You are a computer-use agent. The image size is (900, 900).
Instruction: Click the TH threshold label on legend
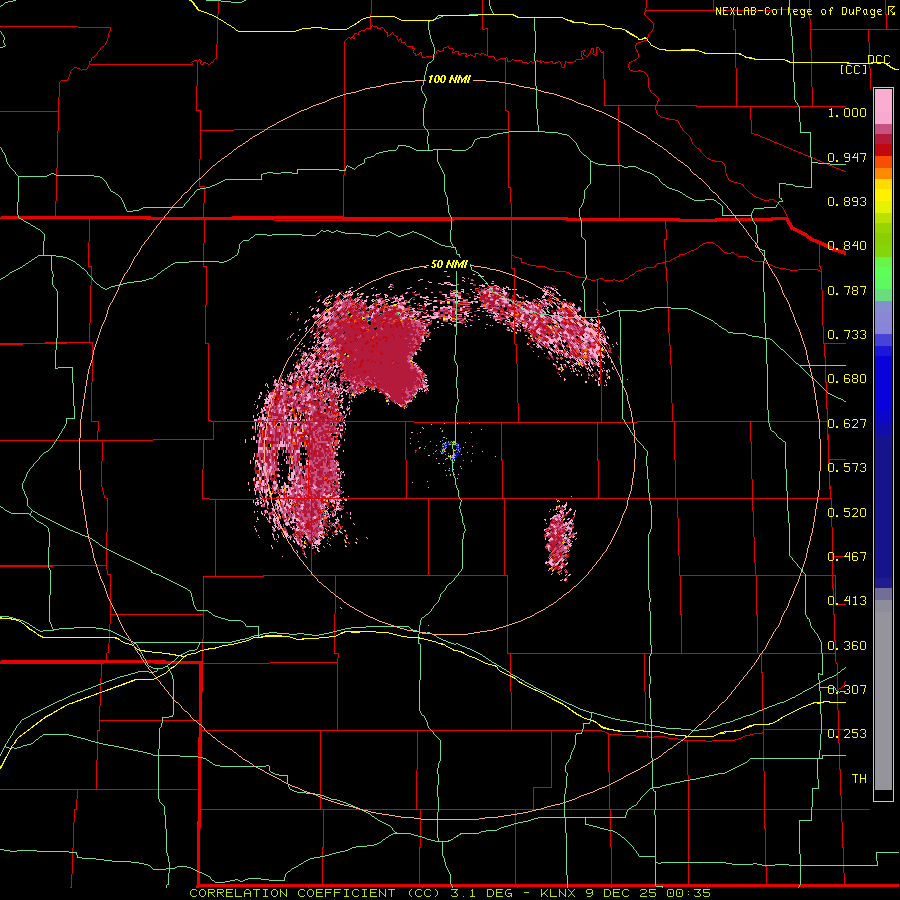pos(859,779)
